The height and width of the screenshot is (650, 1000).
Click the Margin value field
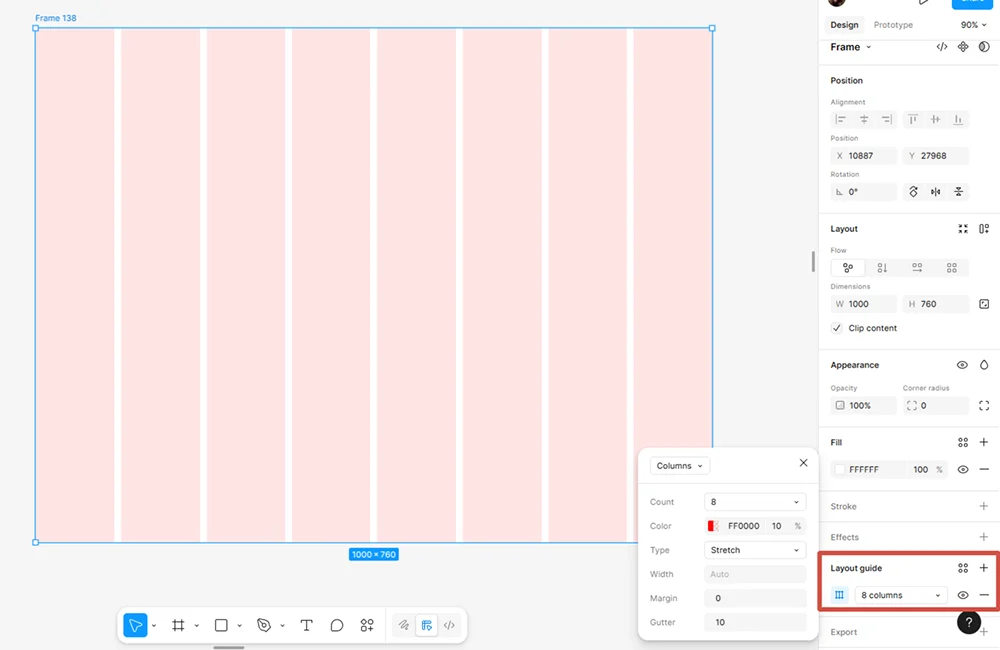coord(754,598)
